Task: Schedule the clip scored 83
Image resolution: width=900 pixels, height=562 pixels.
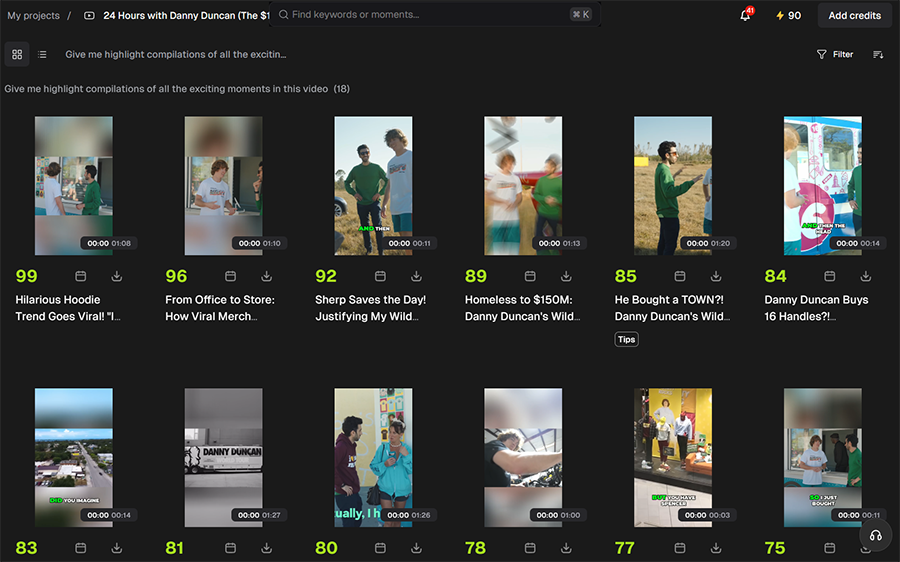Action: [x=81, y=548]
